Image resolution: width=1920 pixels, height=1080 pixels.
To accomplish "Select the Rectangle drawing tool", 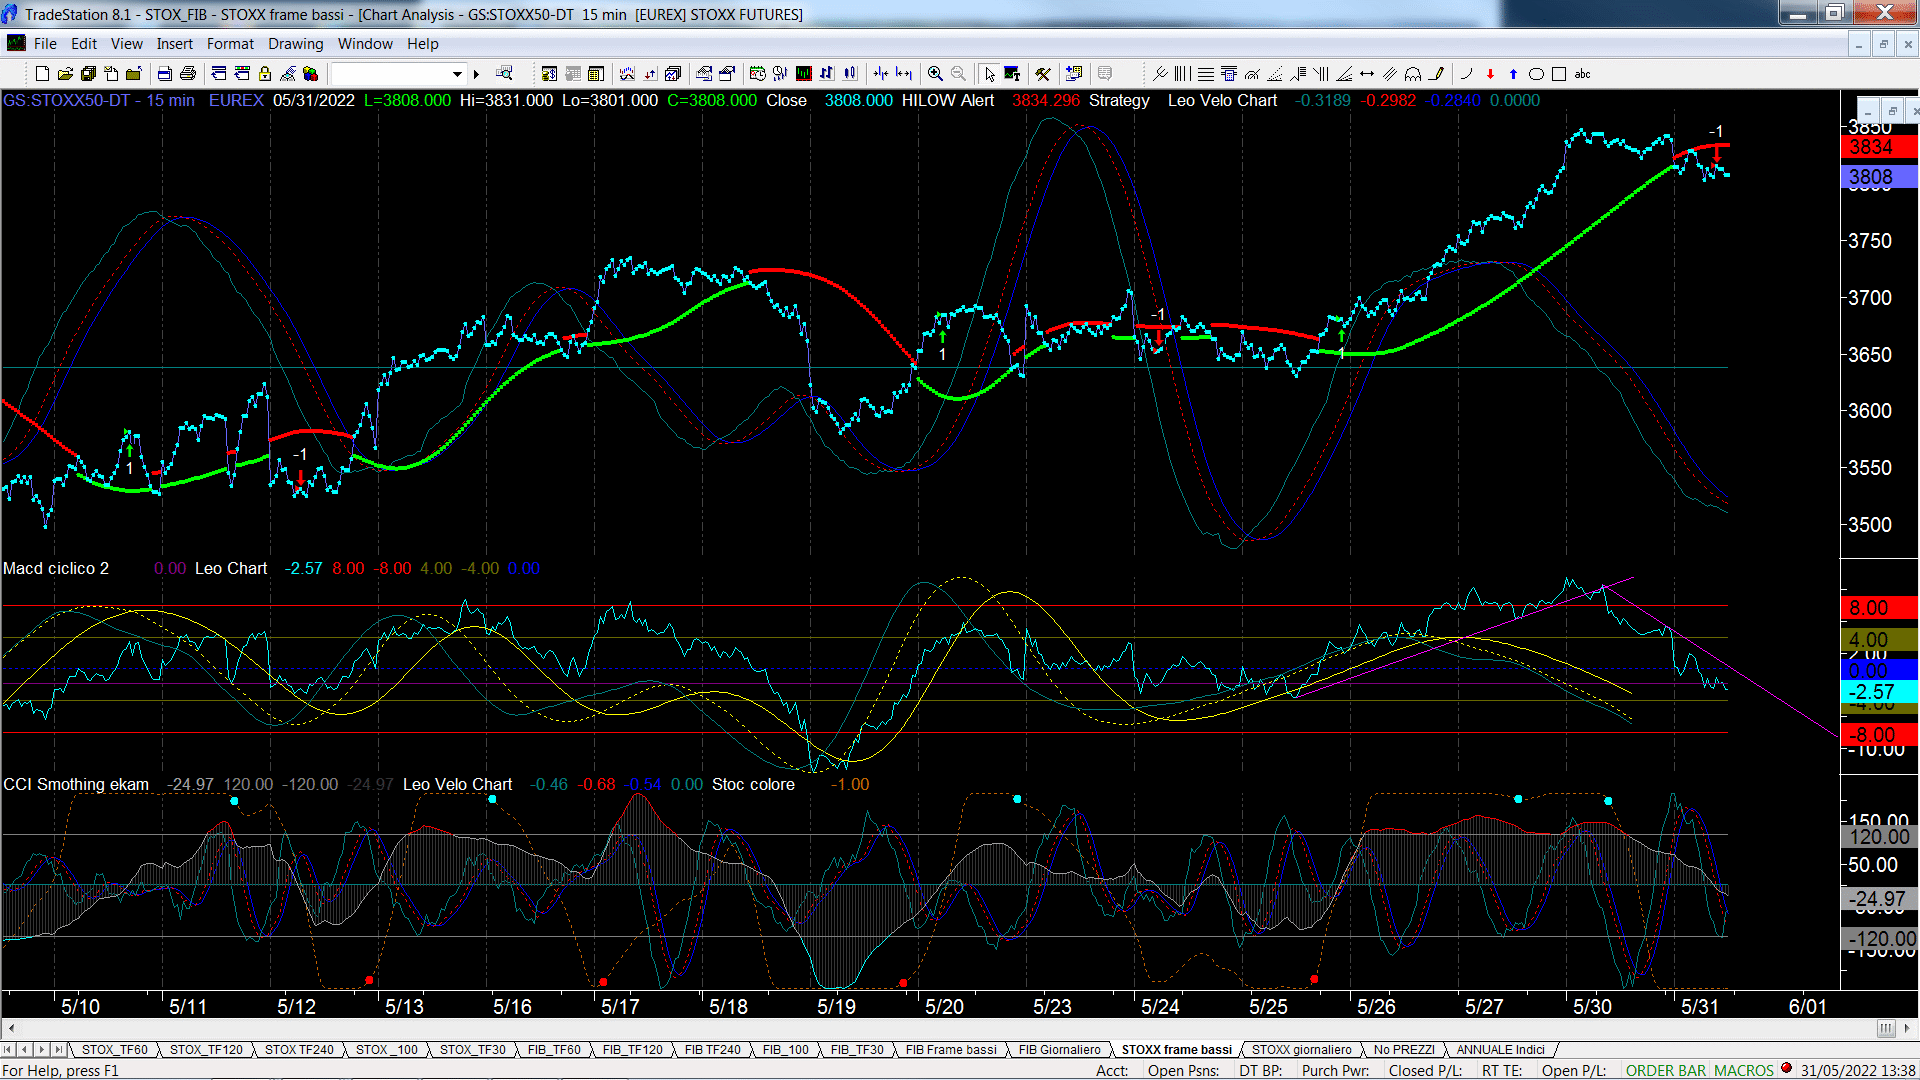I will coord(1559,74).
